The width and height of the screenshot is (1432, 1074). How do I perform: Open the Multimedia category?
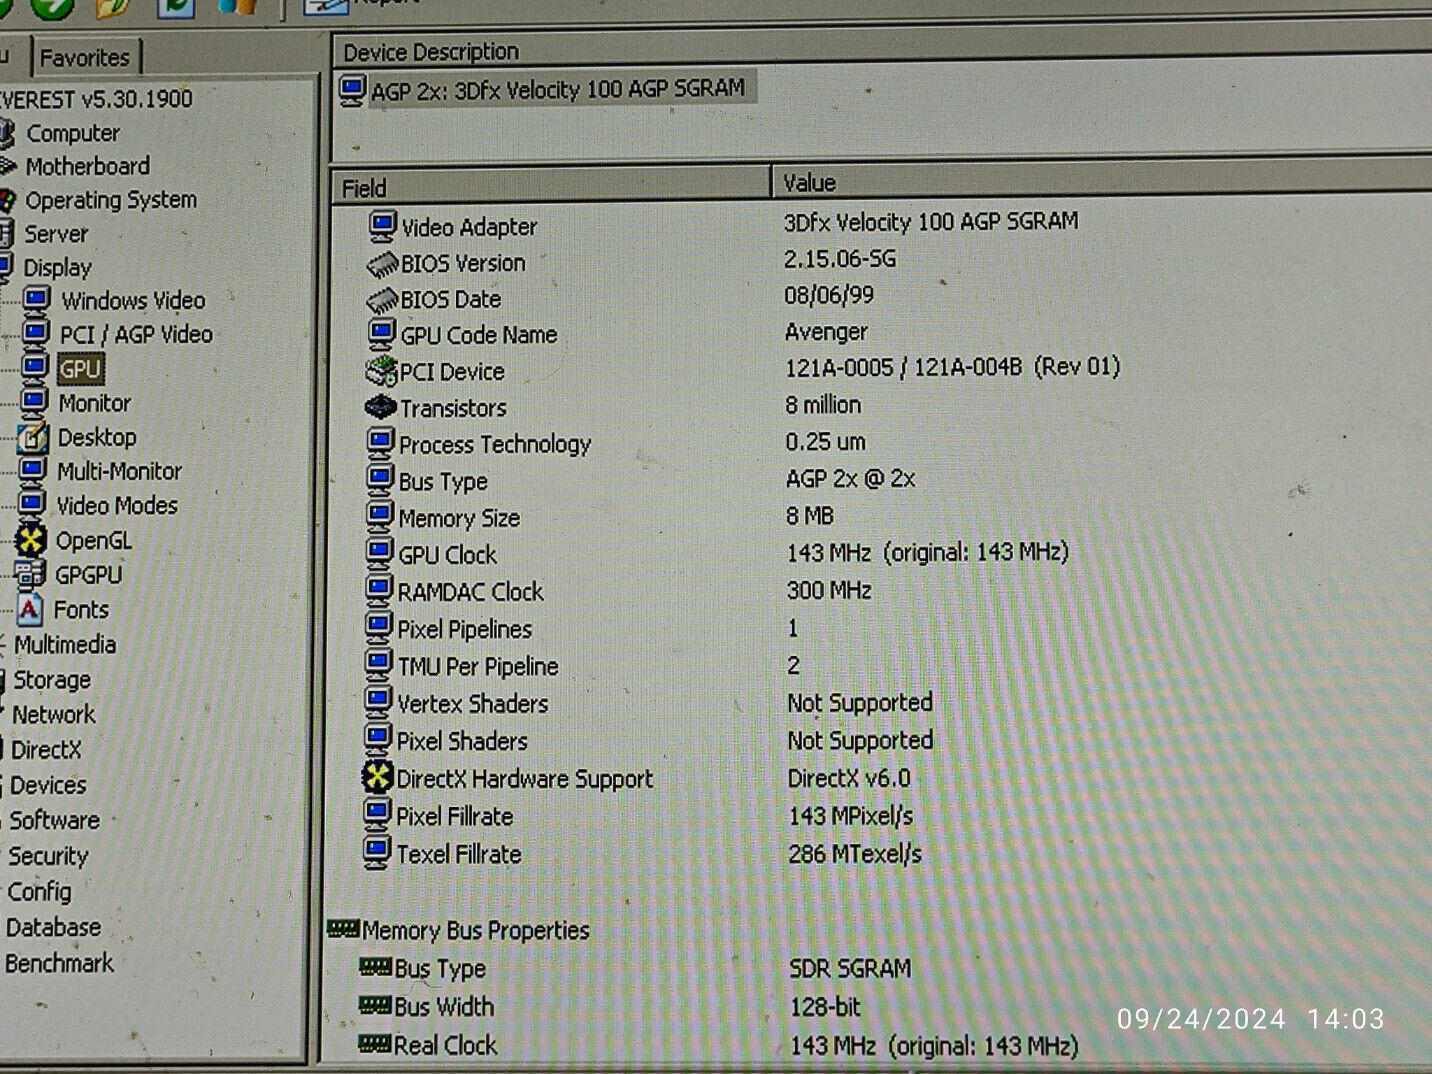(x=64, y=645)
